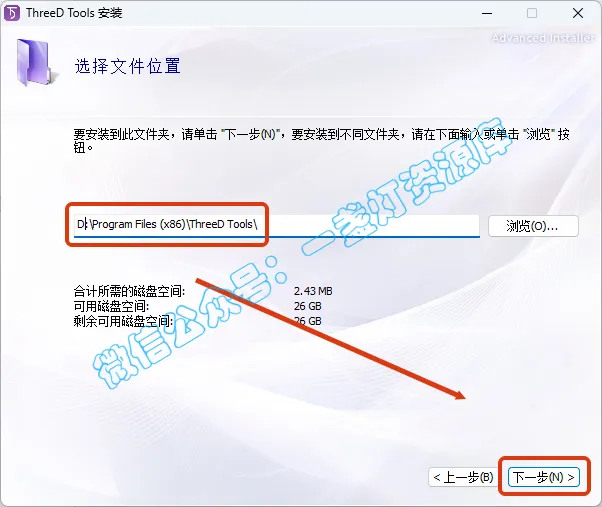Click the 合计所需的磁盘空间 label
602x507 pixels.
129,291
